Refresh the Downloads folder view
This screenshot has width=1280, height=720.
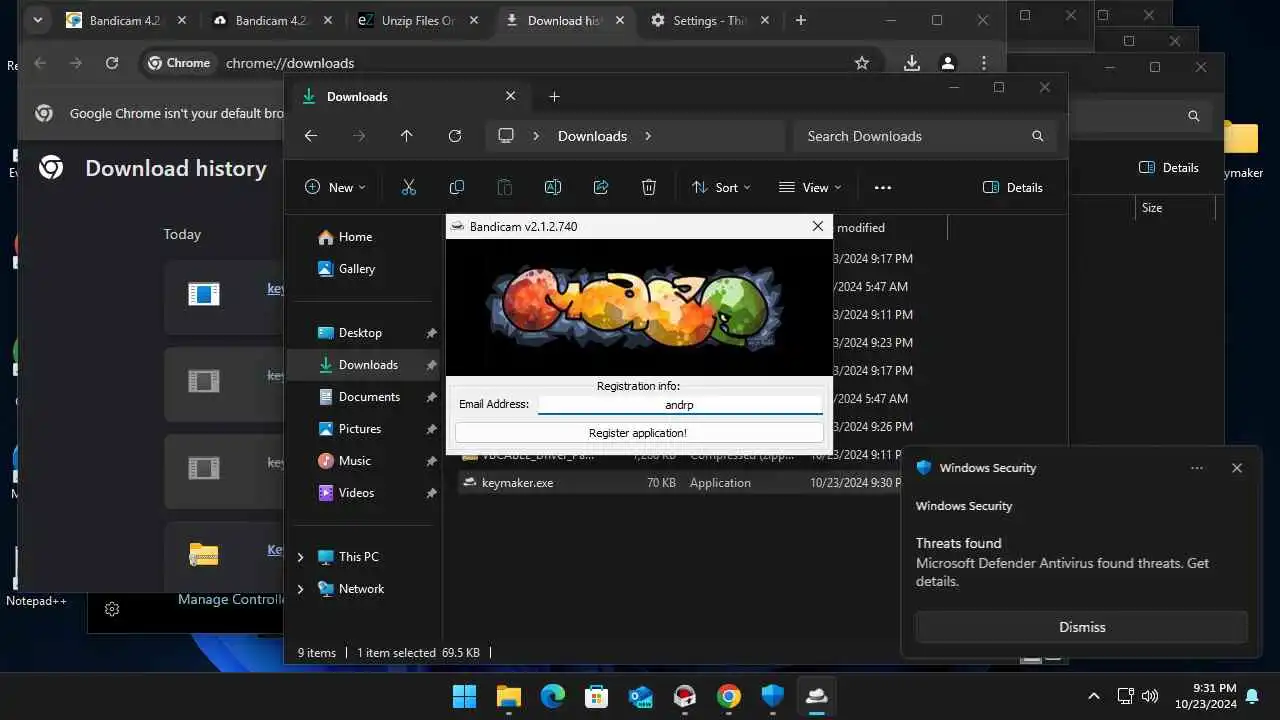[x=455, y=136]
